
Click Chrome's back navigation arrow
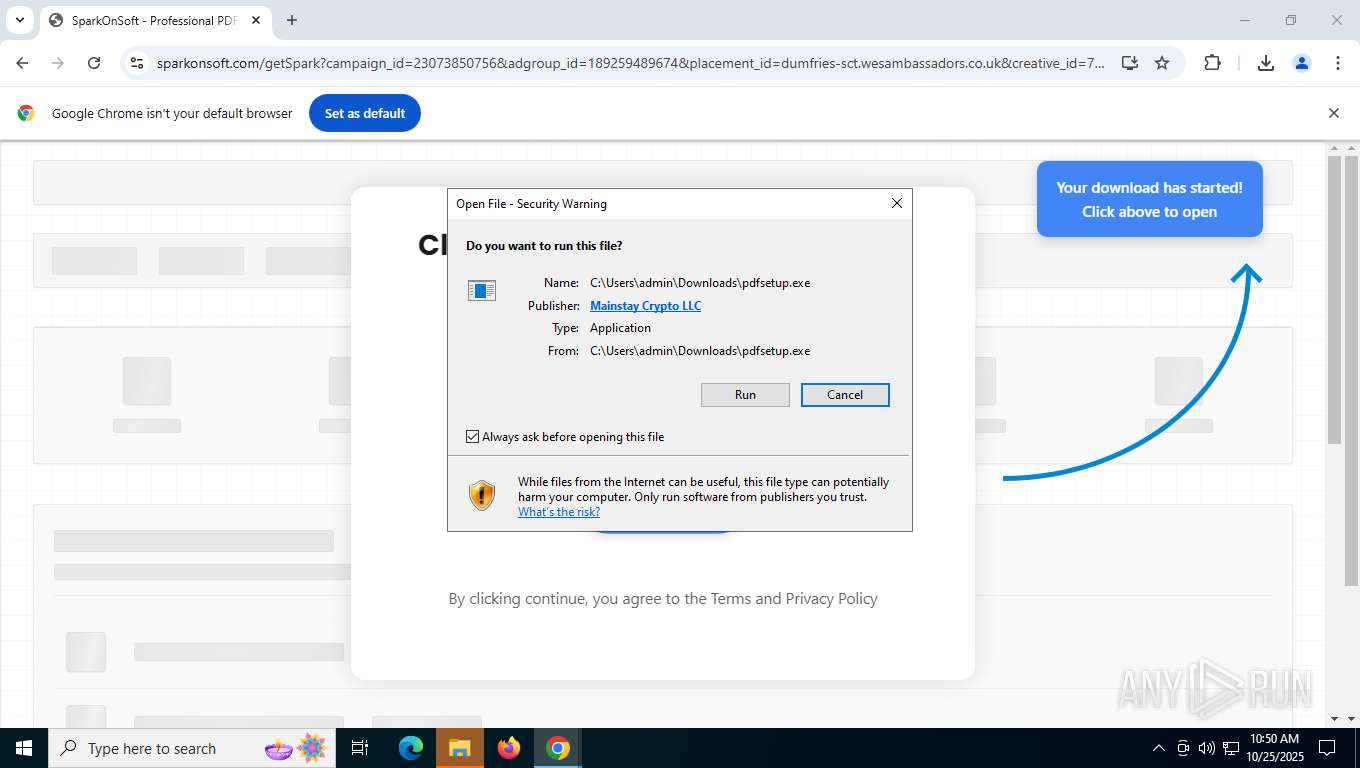point(22,63)
